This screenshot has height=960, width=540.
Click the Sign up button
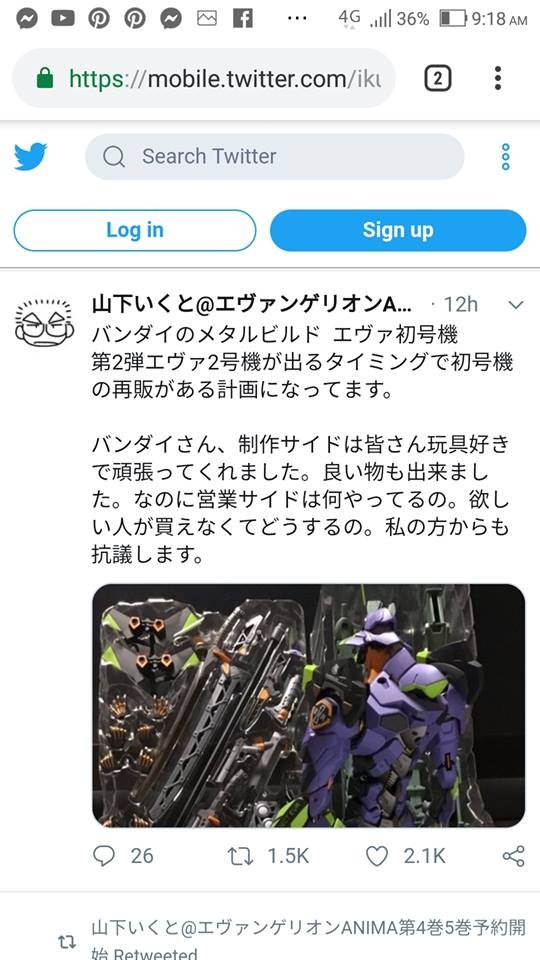(x=398, y=230)
